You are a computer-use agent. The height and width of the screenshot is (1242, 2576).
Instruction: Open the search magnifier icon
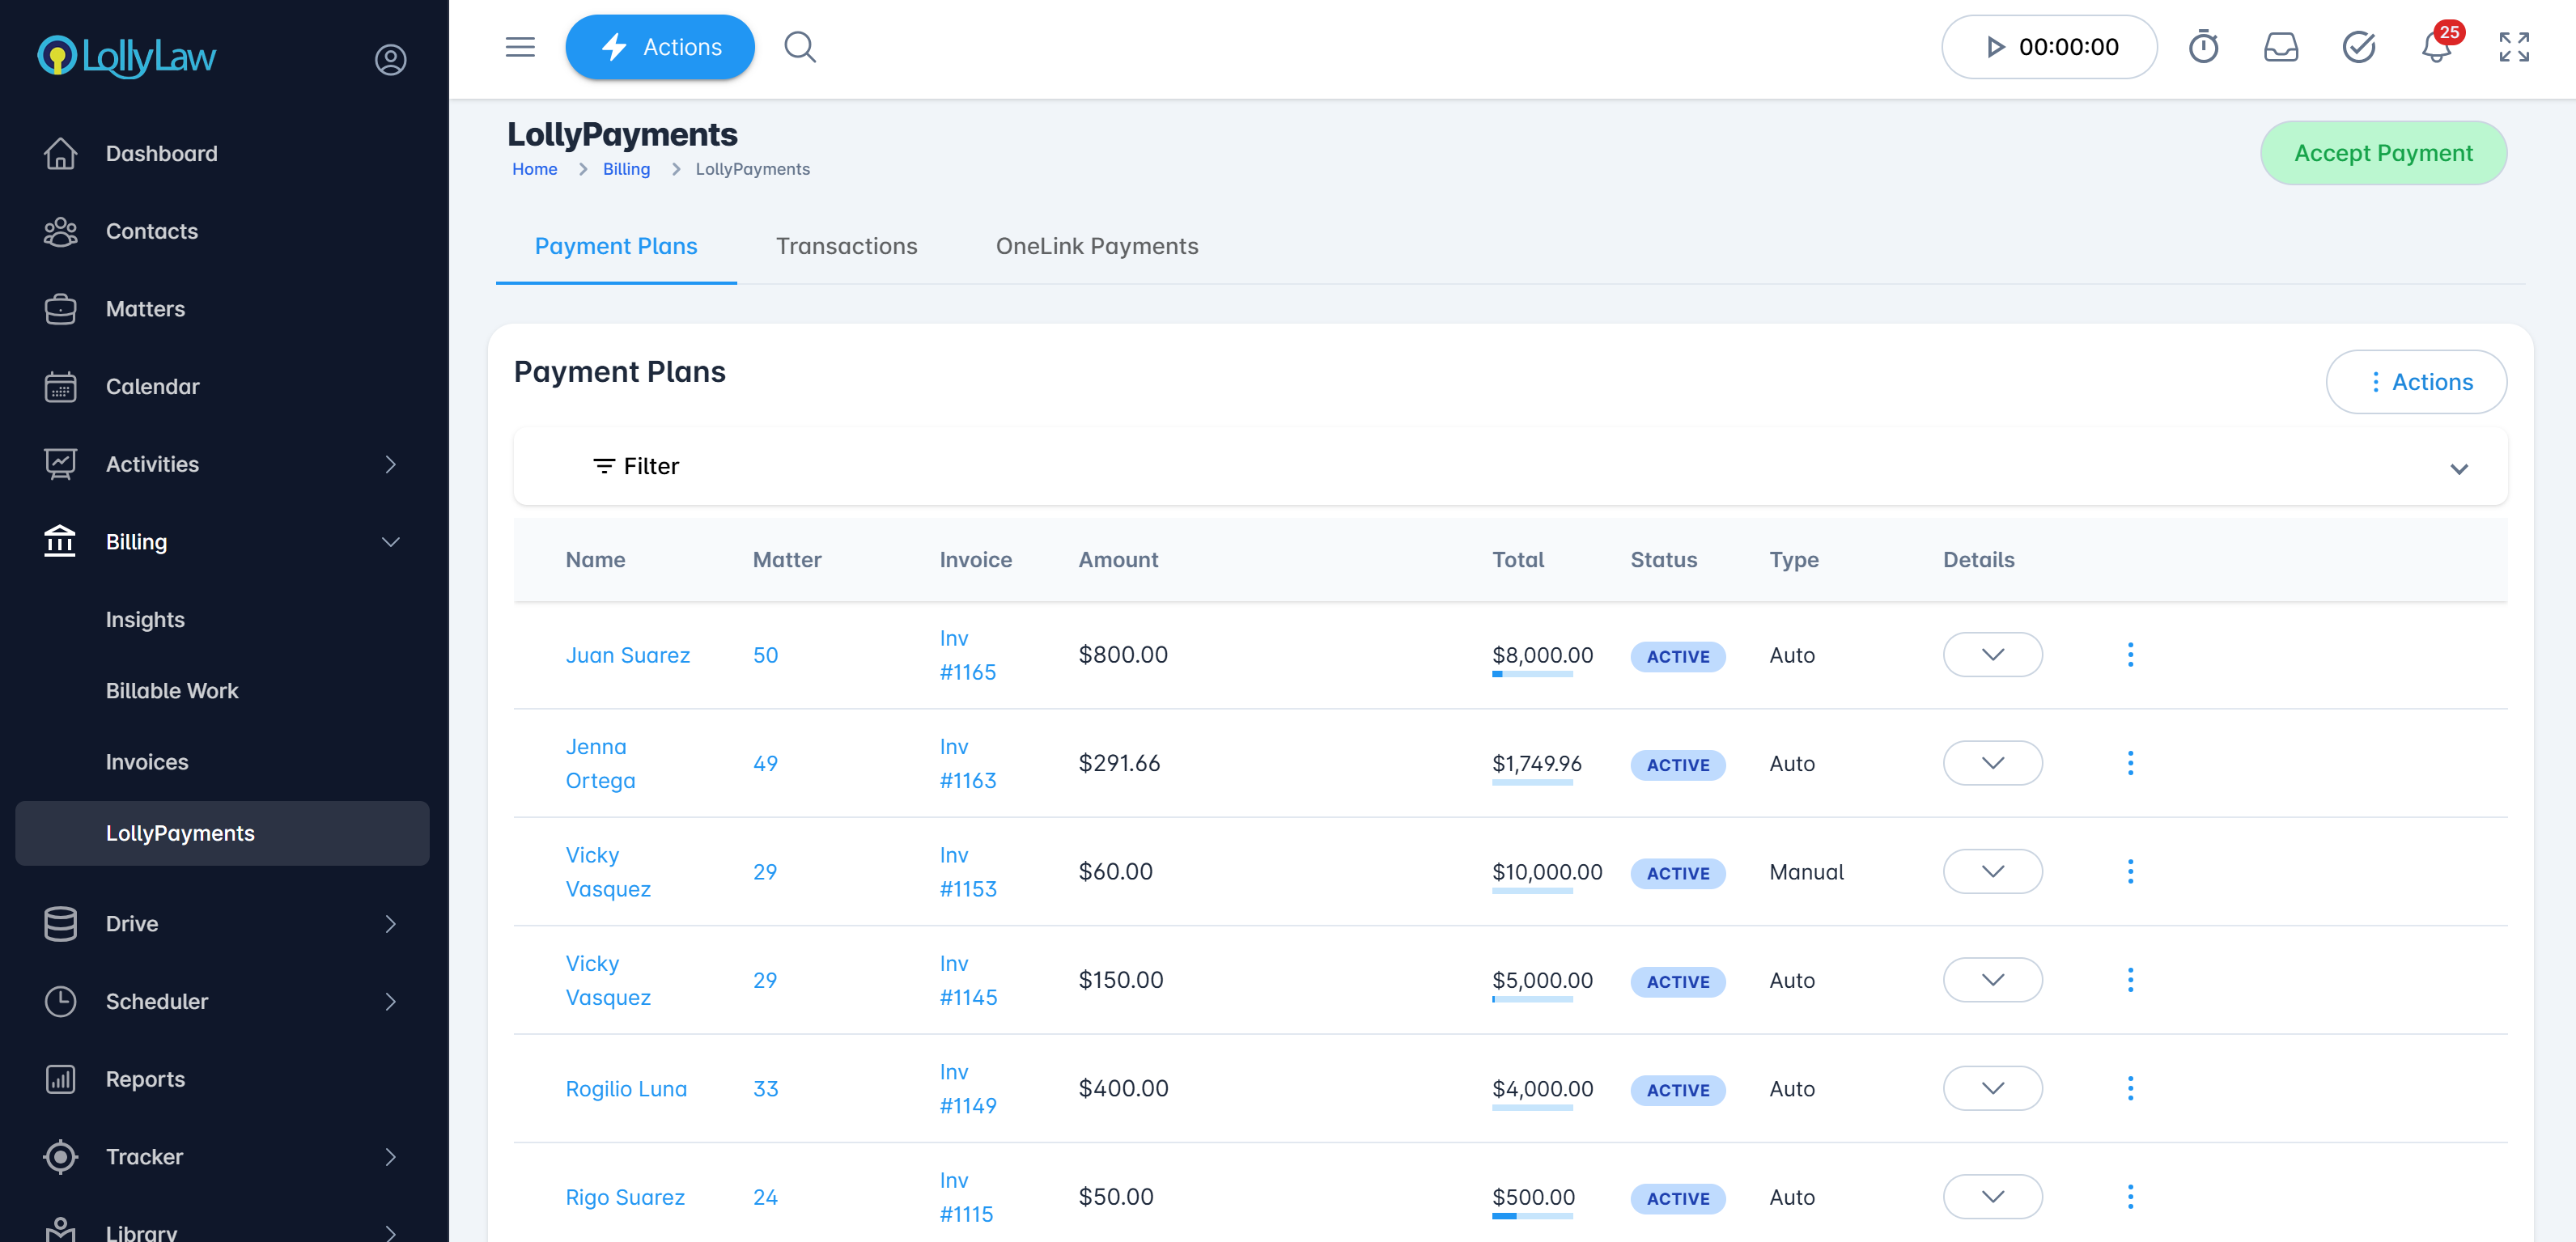799,47
